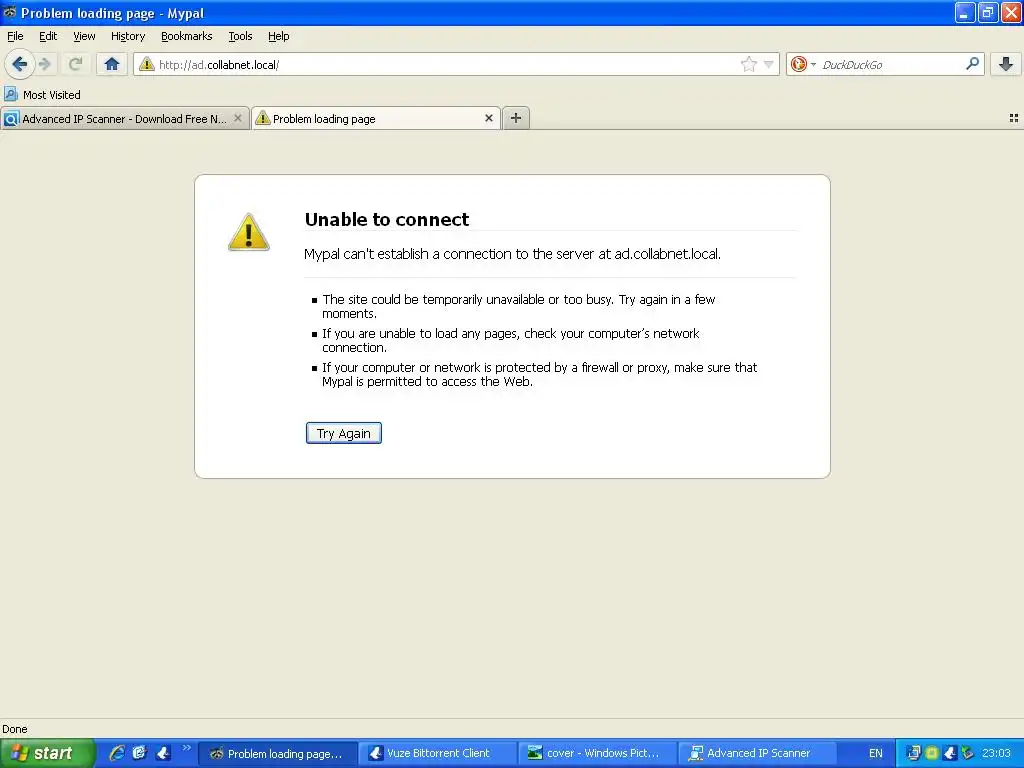Click the 23:03 system clock
Viewport: 1024px width, 768px height.
(x=996, y=753)
